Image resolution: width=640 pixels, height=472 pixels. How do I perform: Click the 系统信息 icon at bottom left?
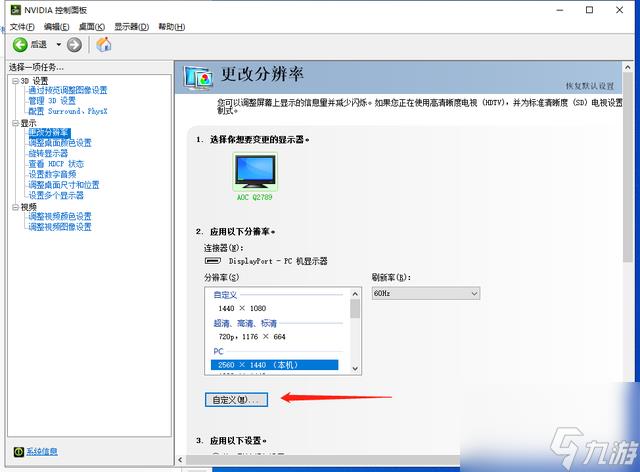tap(18, 451)
